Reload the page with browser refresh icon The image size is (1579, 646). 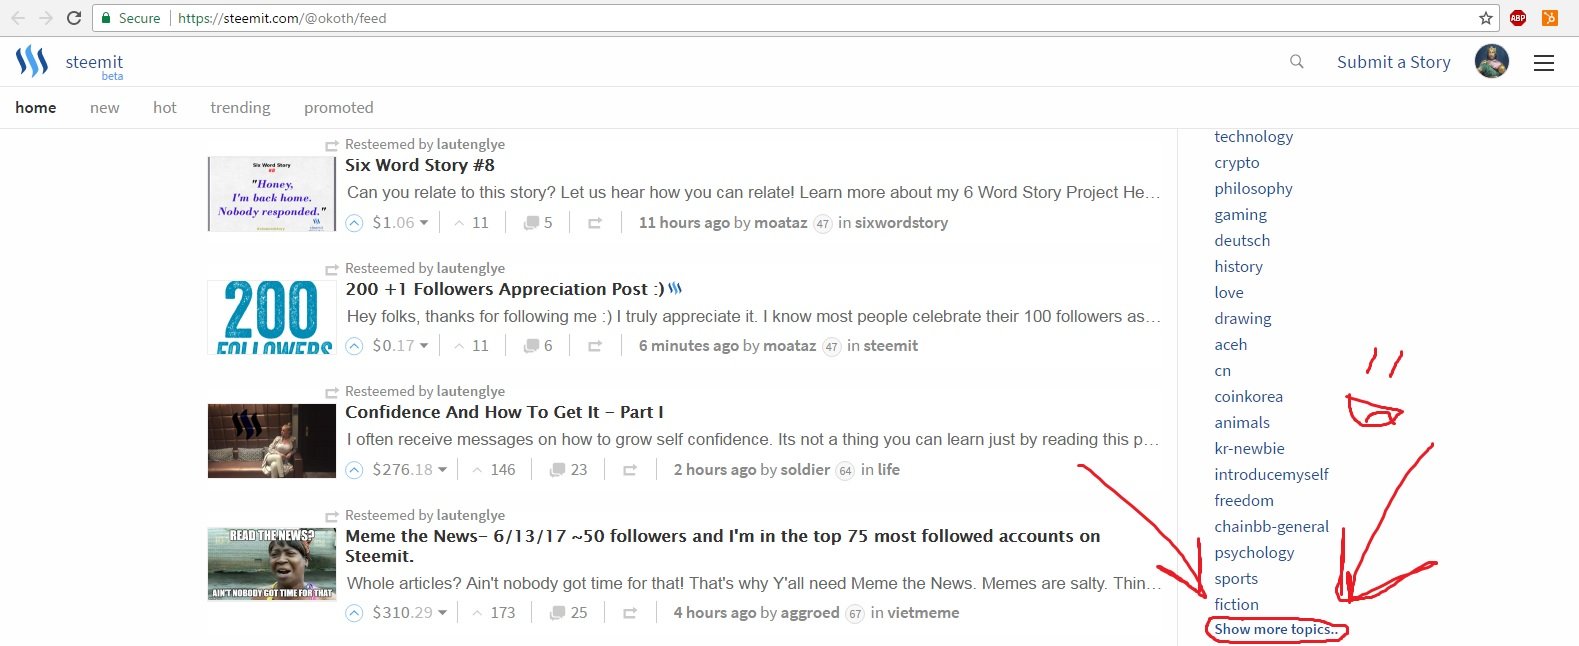pyautogui.click(x=74, y=18)
